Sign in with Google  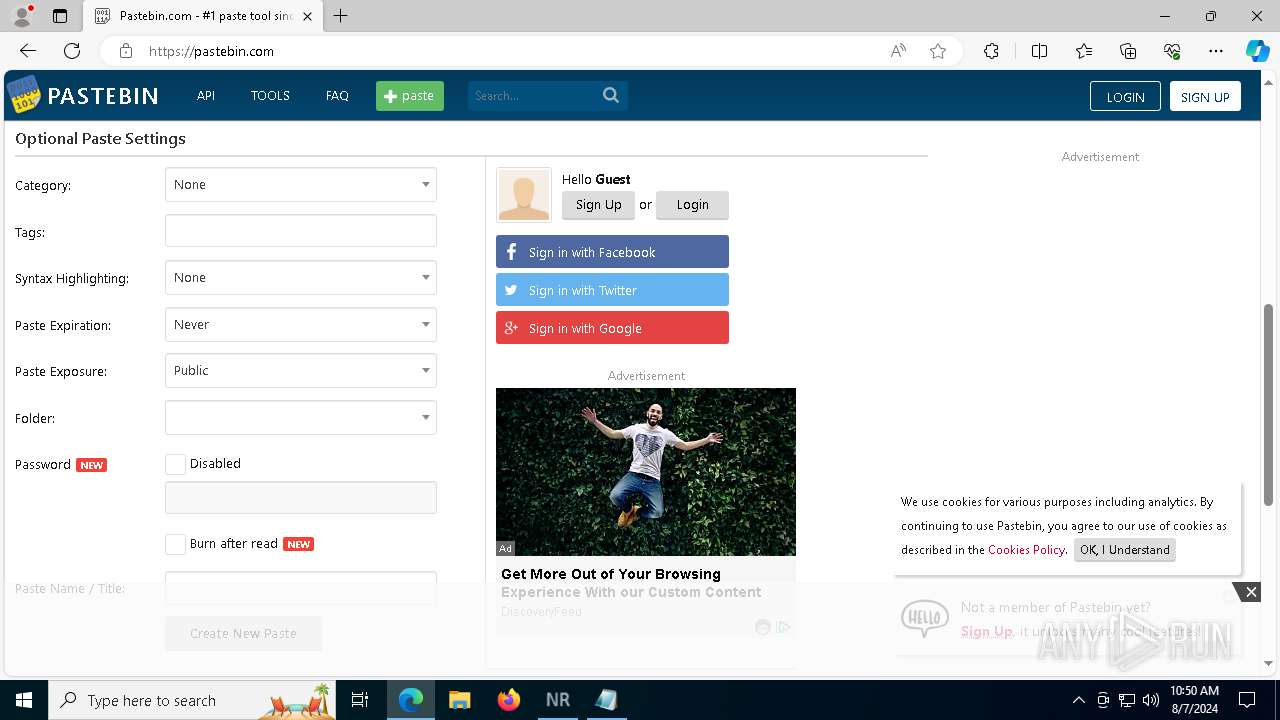coord(612,328)
